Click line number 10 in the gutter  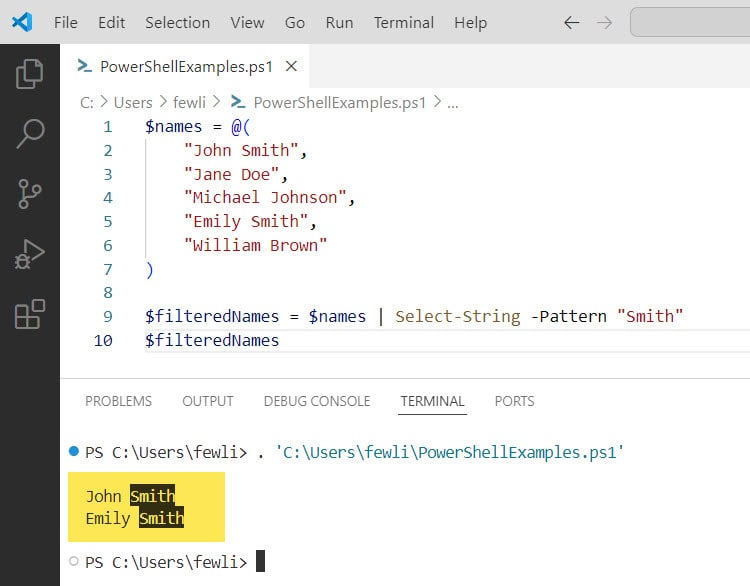point(103,340)
